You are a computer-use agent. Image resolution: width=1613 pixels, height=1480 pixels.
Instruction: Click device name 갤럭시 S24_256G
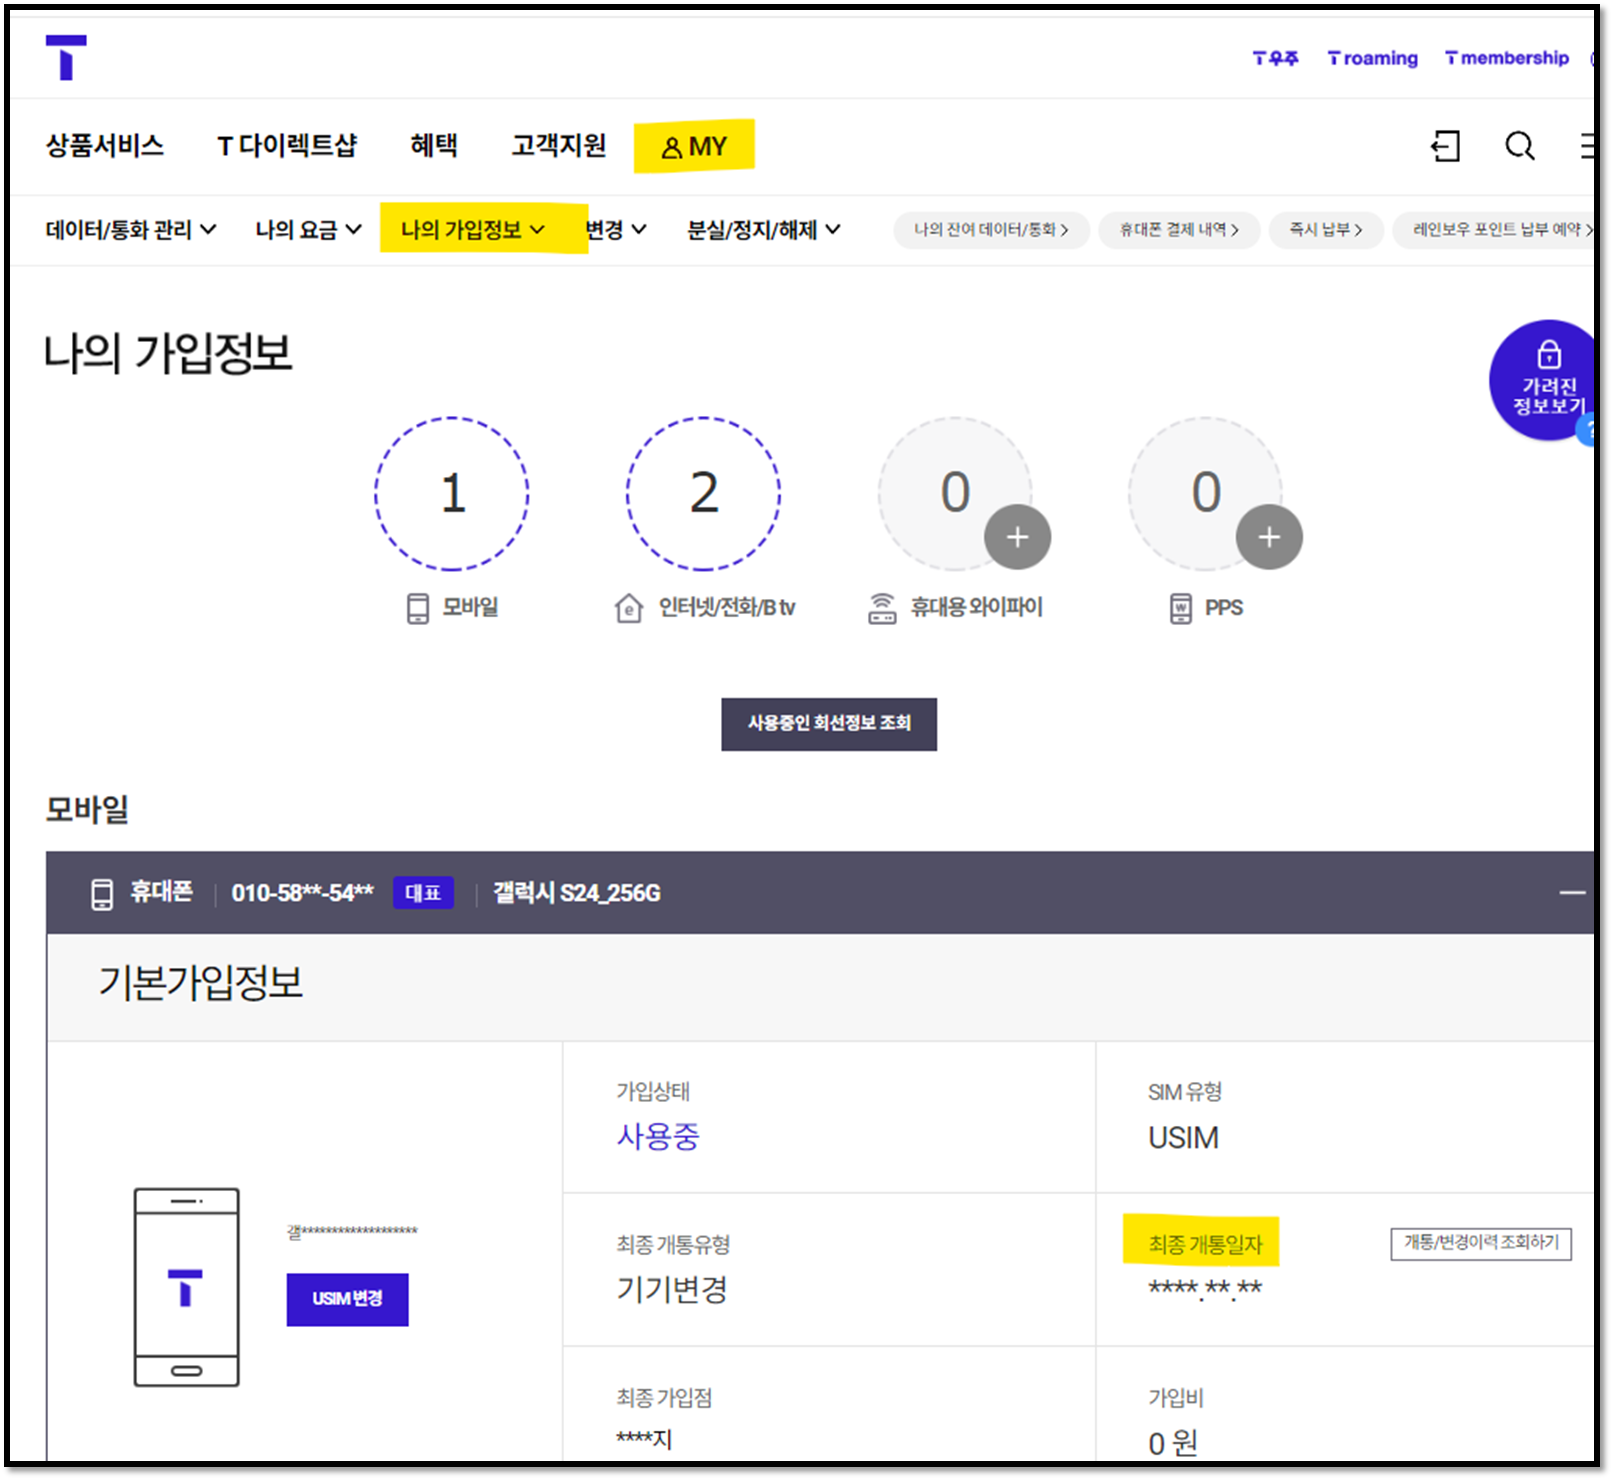577,893
